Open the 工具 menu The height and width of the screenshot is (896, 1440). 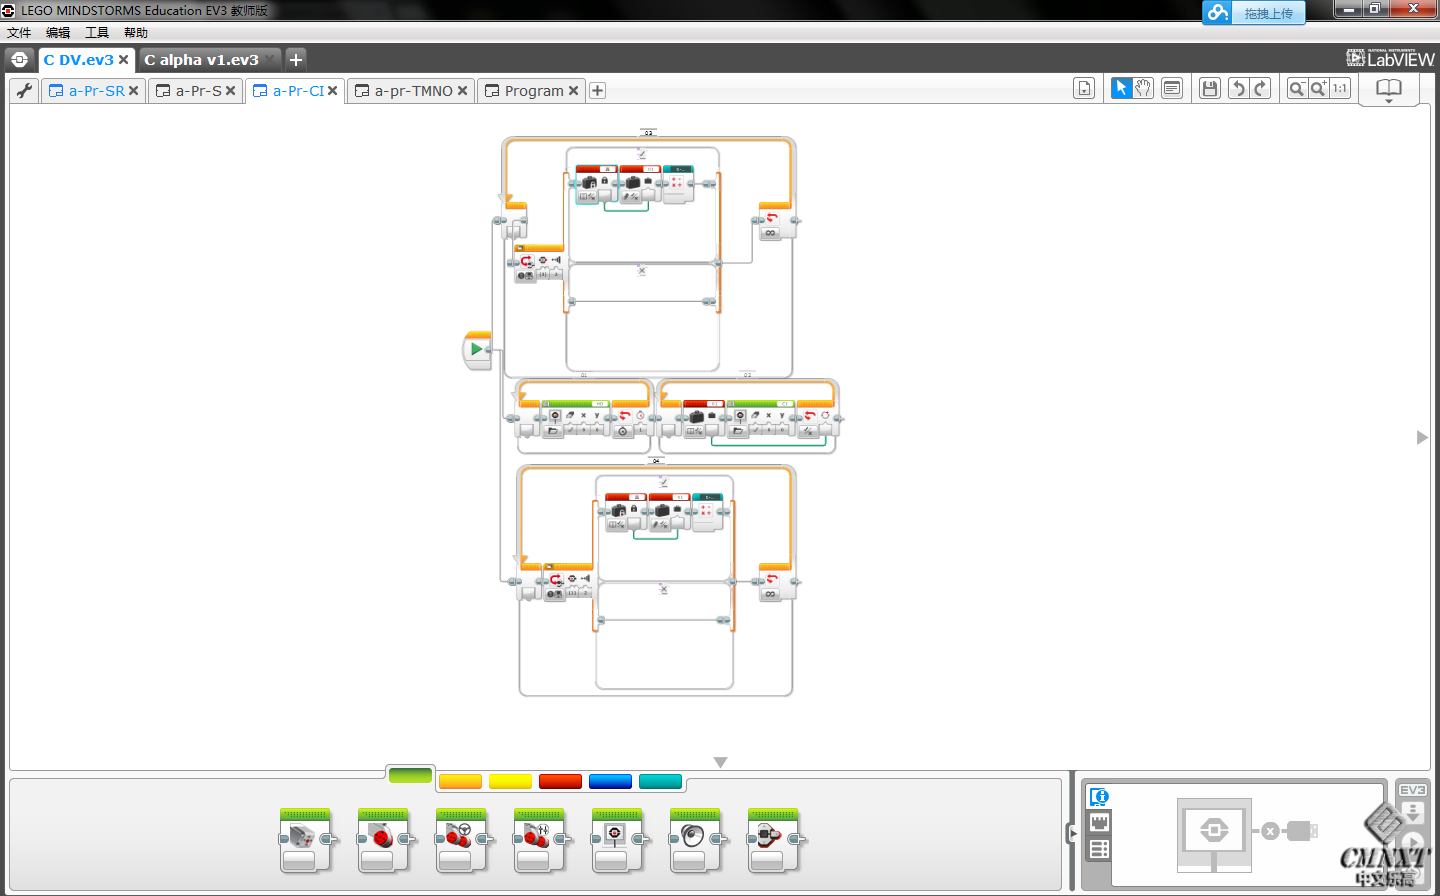coord(97,33)
